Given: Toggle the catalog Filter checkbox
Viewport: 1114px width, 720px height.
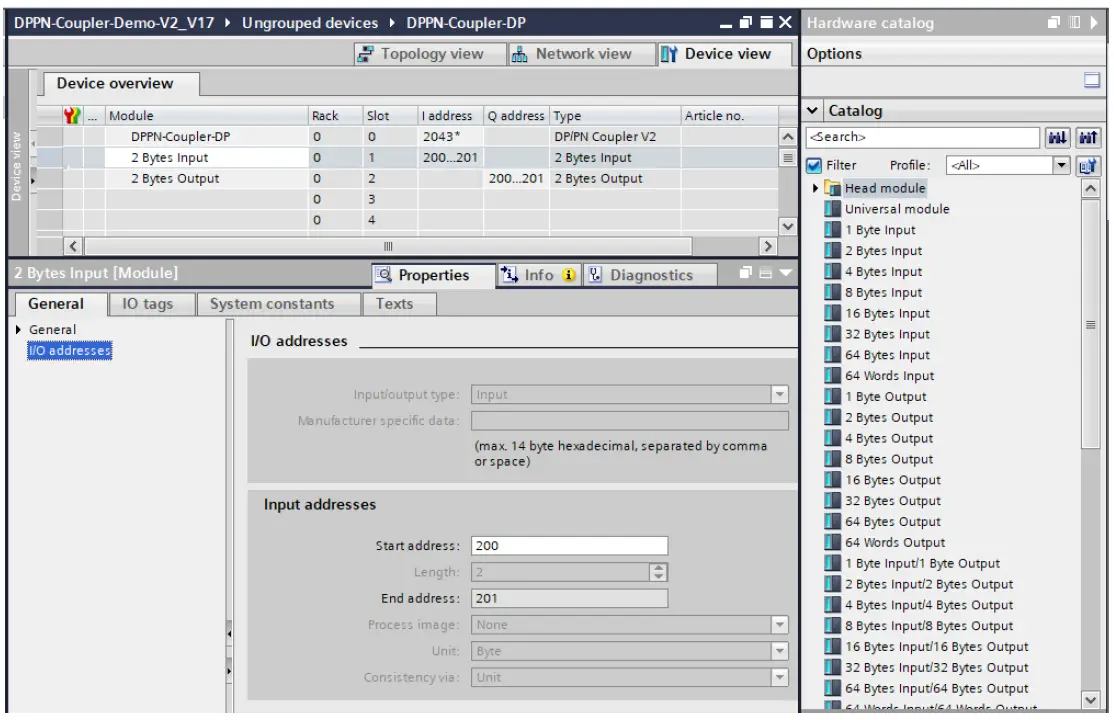Looking at the screenshot, I should (x=814, y=166).
